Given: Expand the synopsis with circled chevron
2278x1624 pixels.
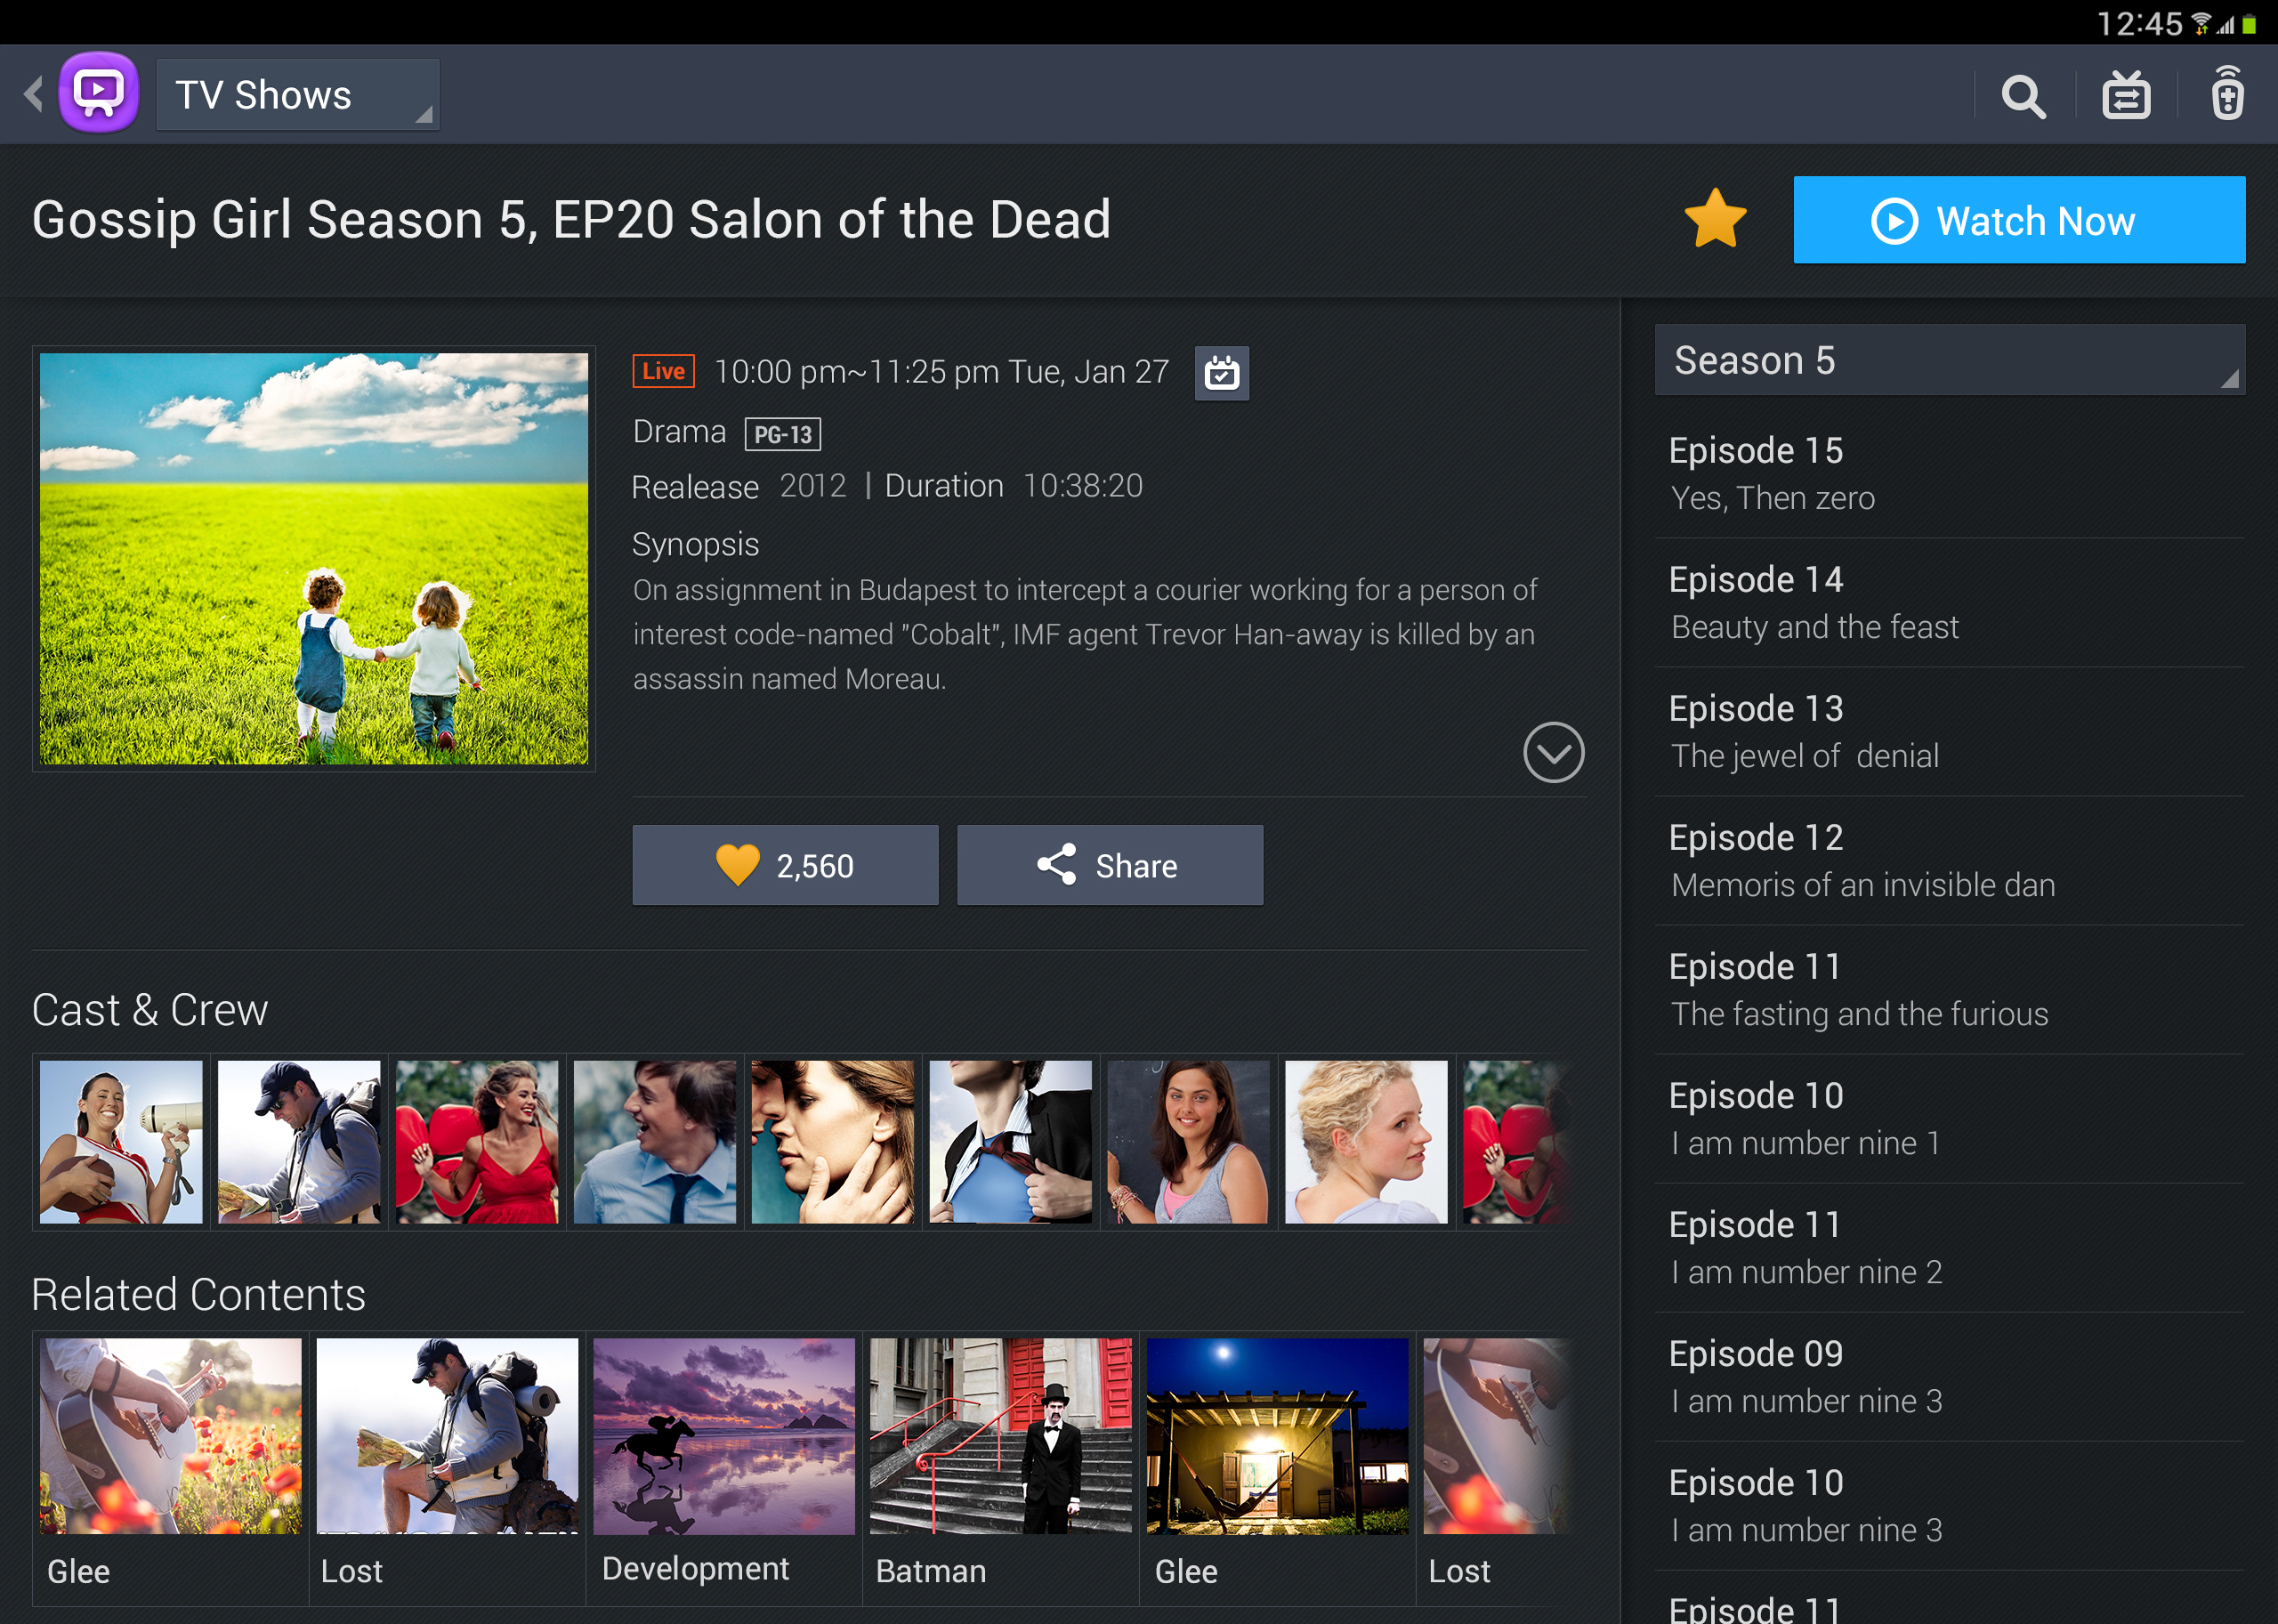Looking at the screenshot, I should pos(1553,752).
